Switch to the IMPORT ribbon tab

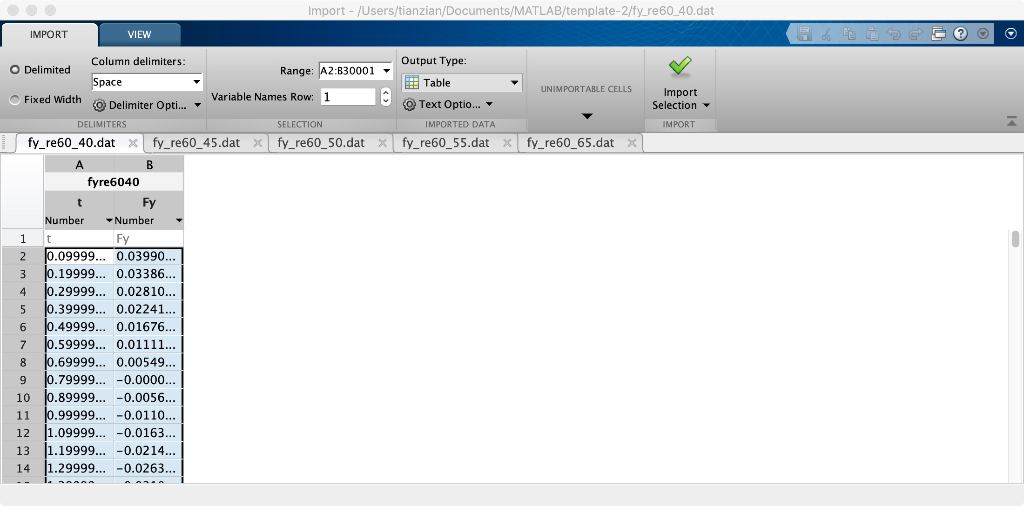49,35
